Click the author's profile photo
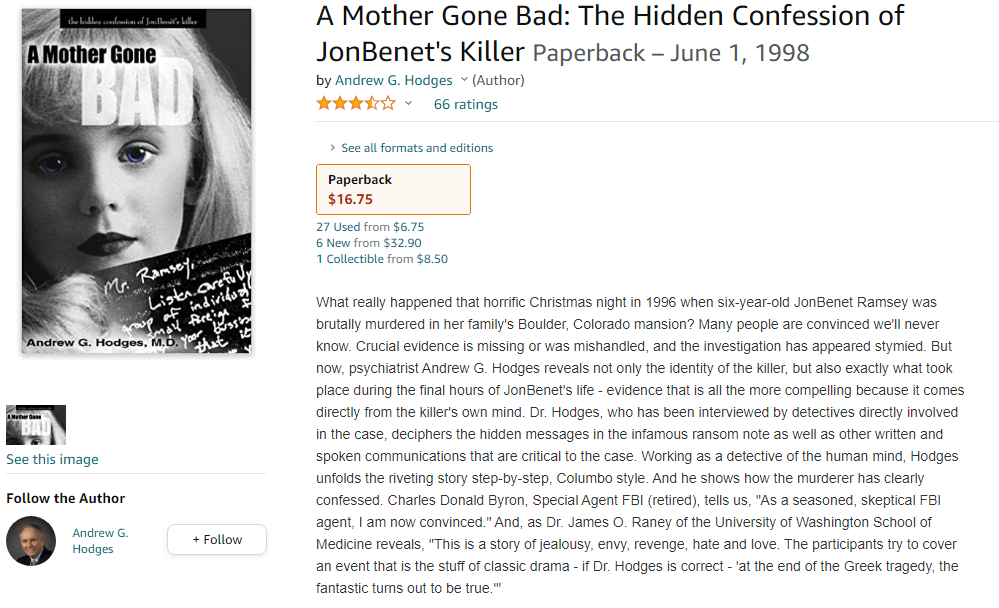Viewport: 999px width, 608px height. pyautogui.click(x=31, y=541)
